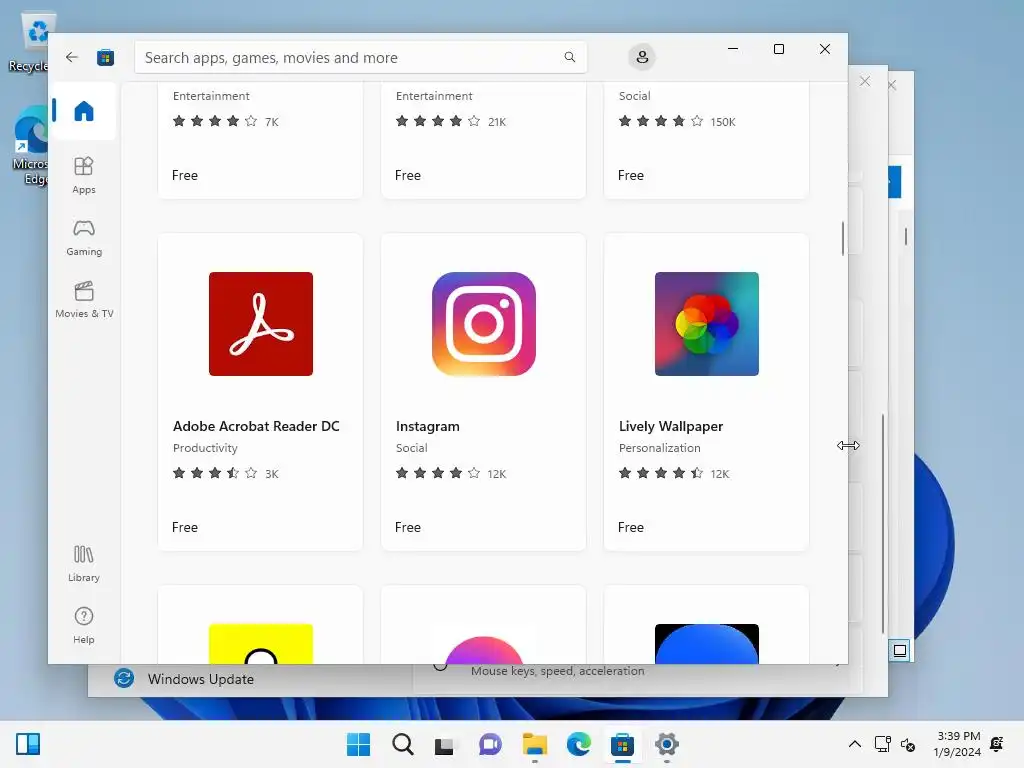Click the Microsoft Store logo in title bar

click(x=105, y=57)
